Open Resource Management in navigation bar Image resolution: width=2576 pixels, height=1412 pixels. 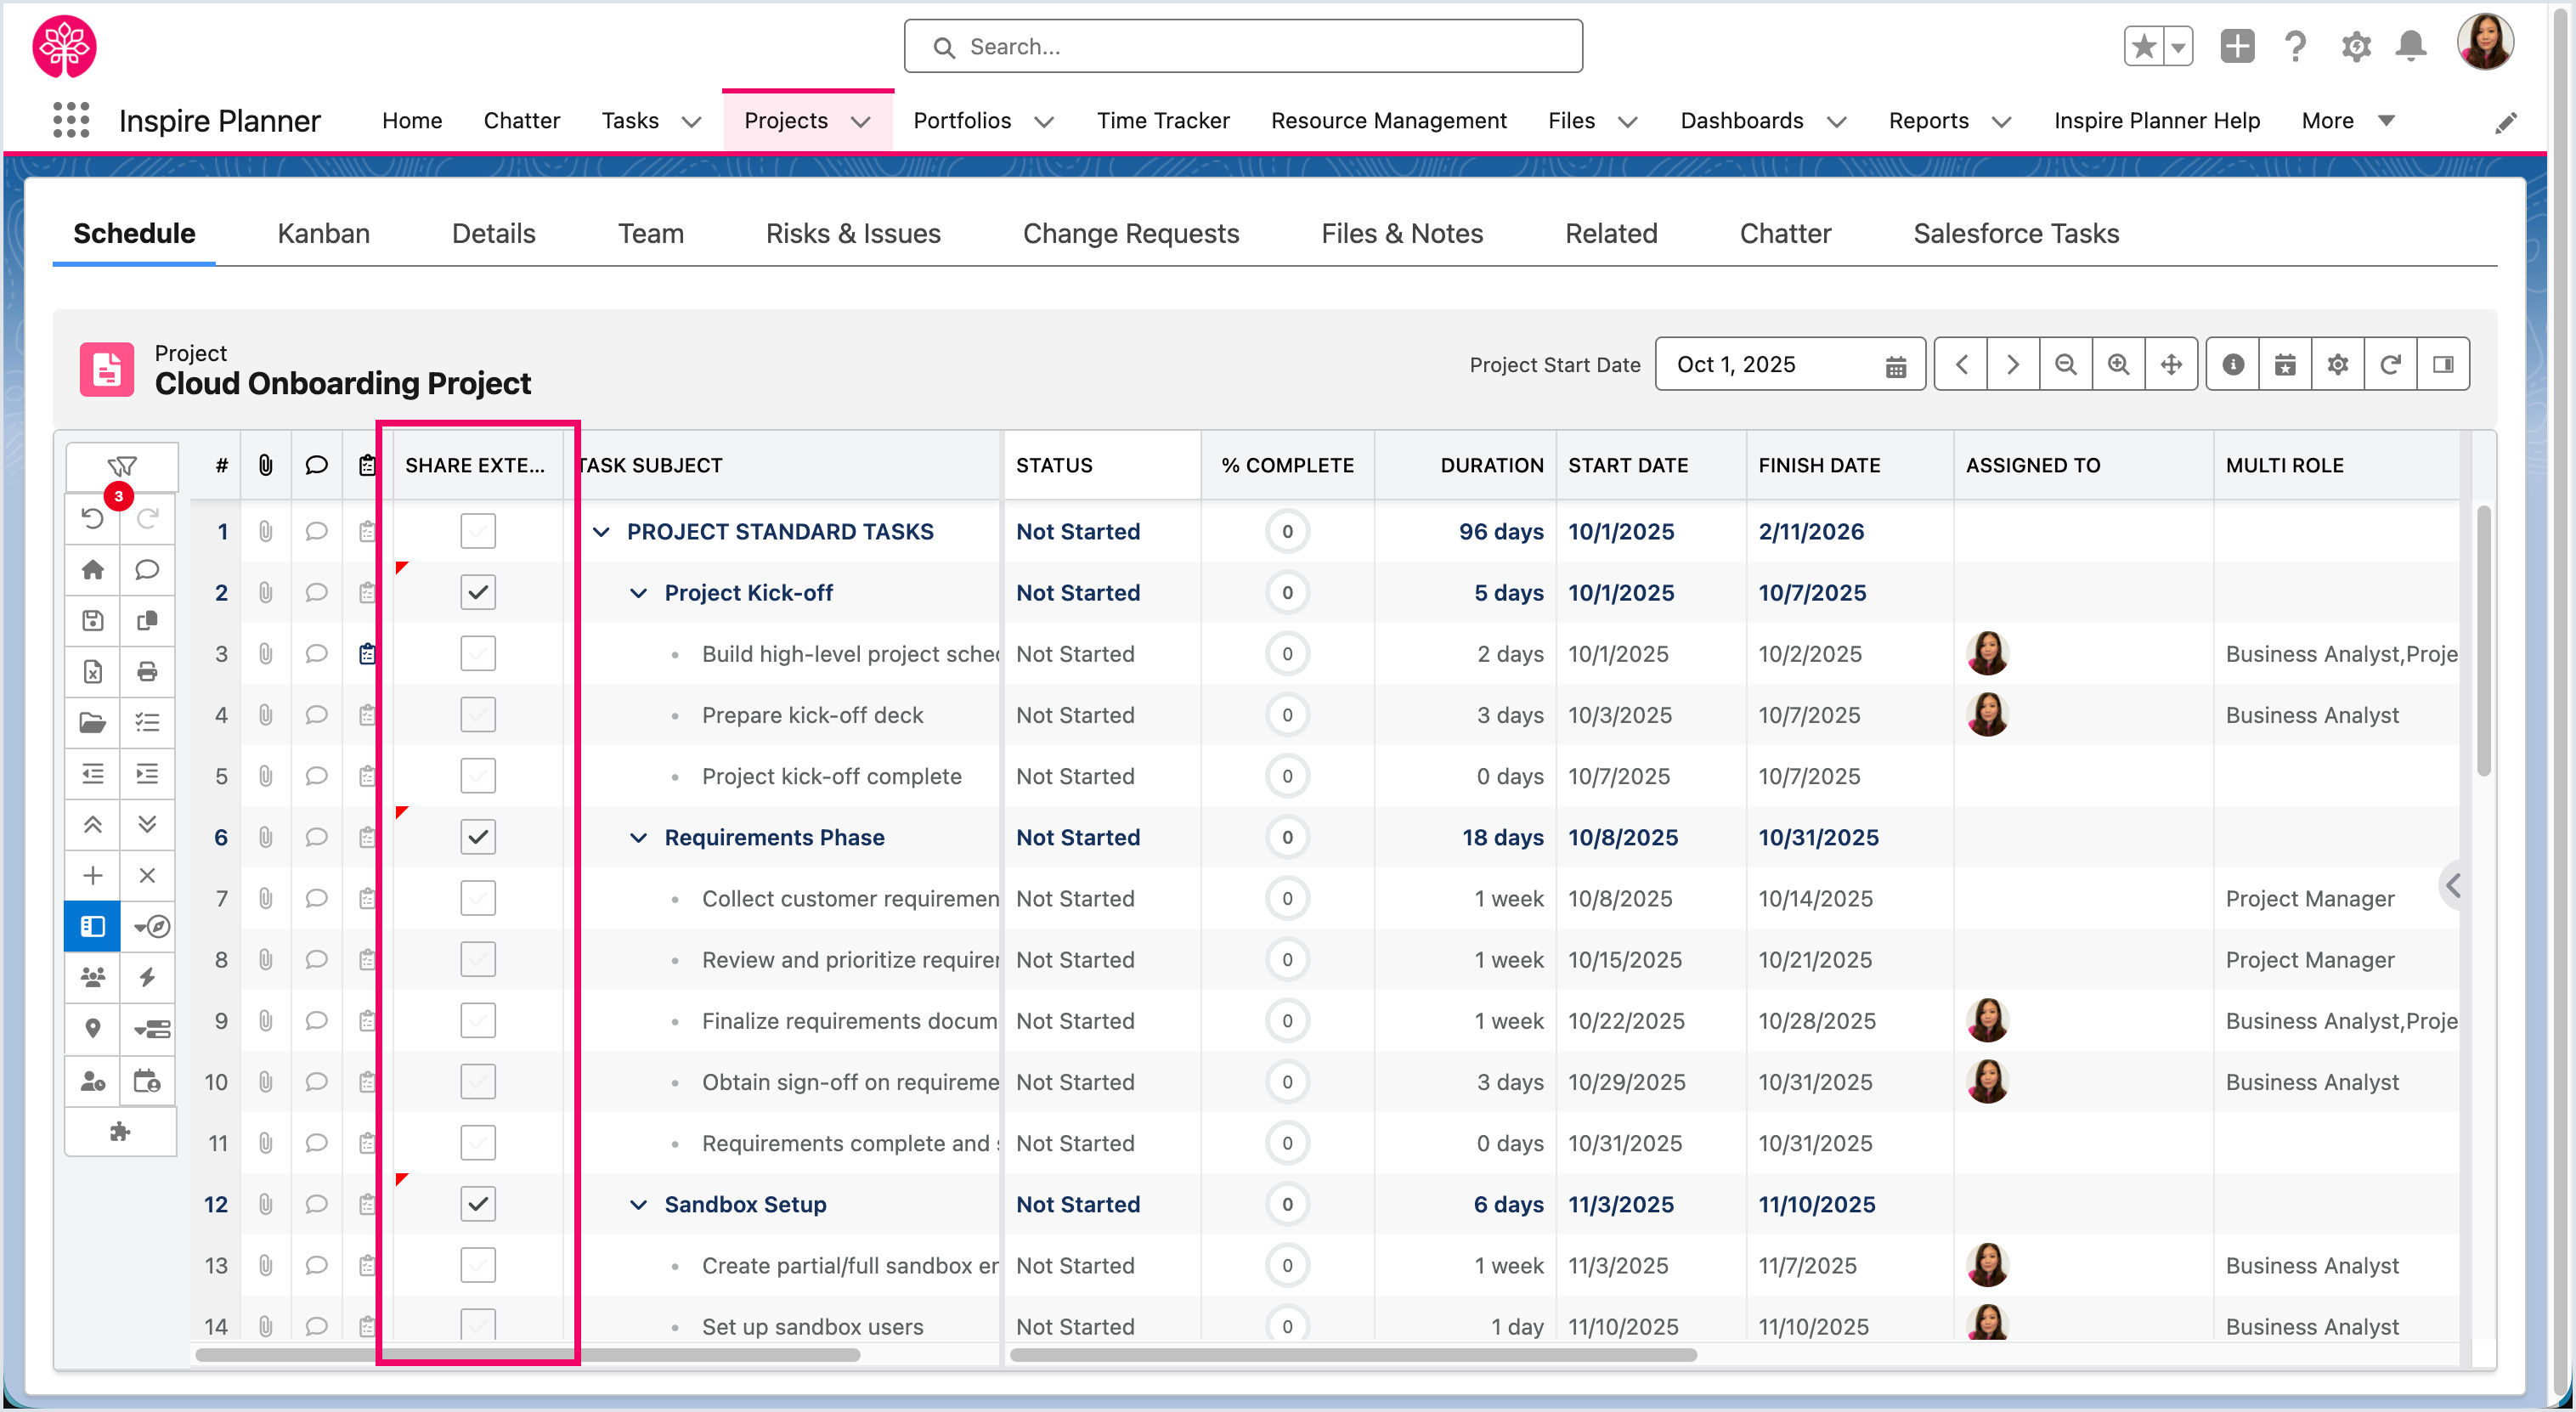coord(1388,121)
